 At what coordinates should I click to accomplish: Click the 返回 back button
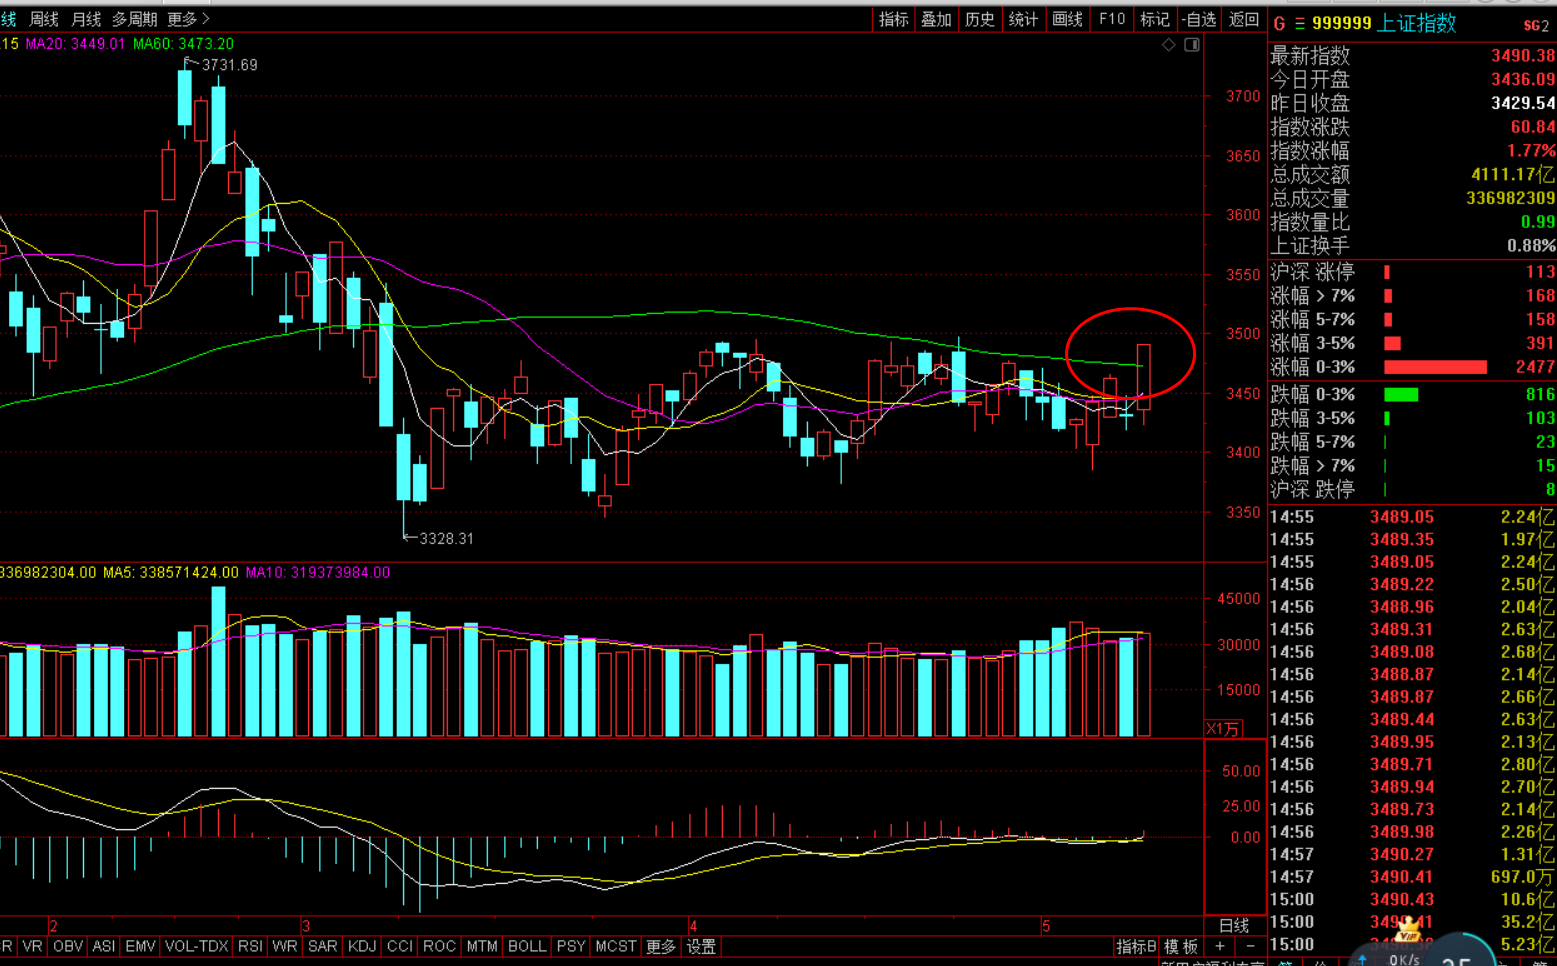(x=1243, y=19)
